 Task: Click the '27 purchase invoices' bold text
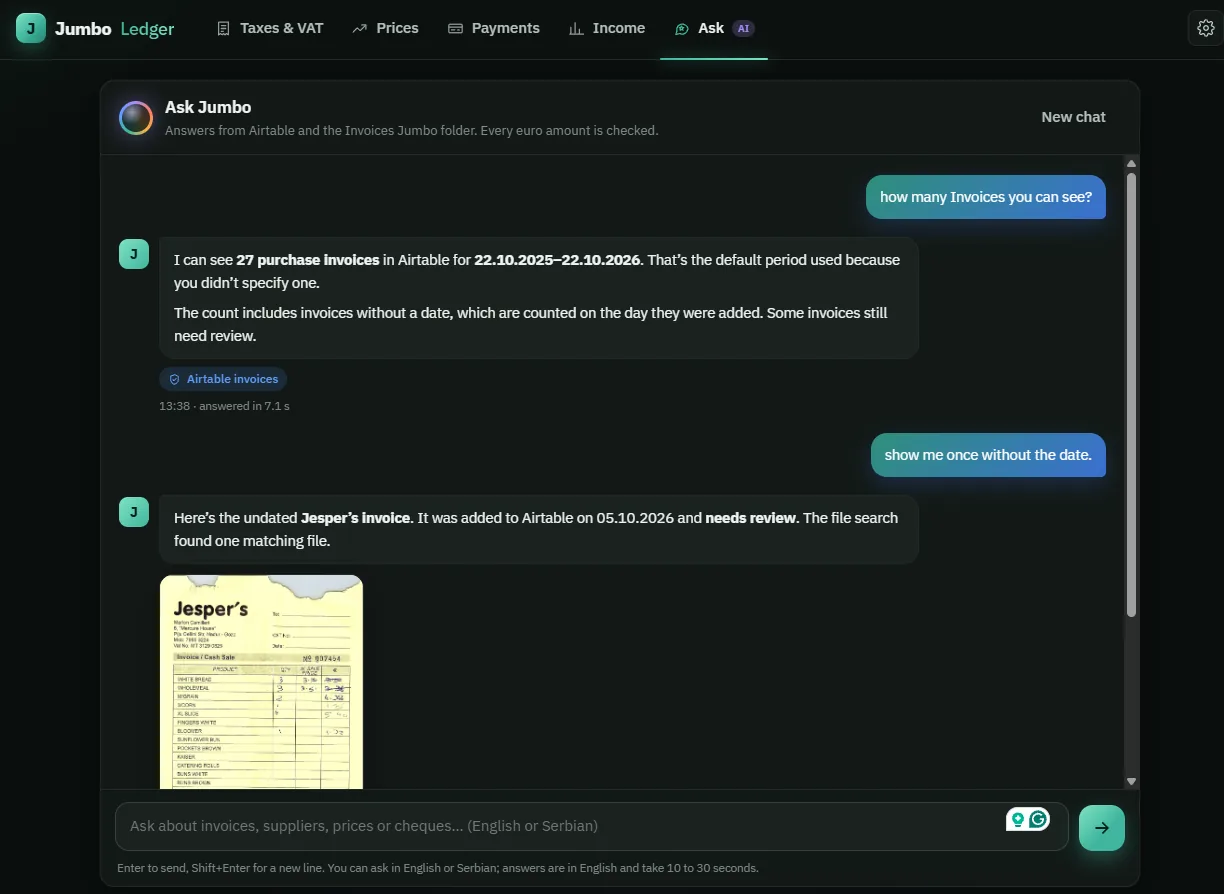click(308, 260)
